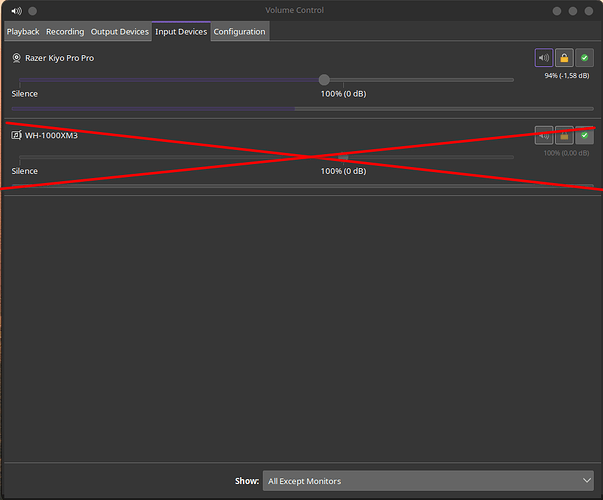Image resolution: width=603 pixels, height=500 pixels.
Task: Click the speaker icon in the title bar
Action: click(17, 11)
